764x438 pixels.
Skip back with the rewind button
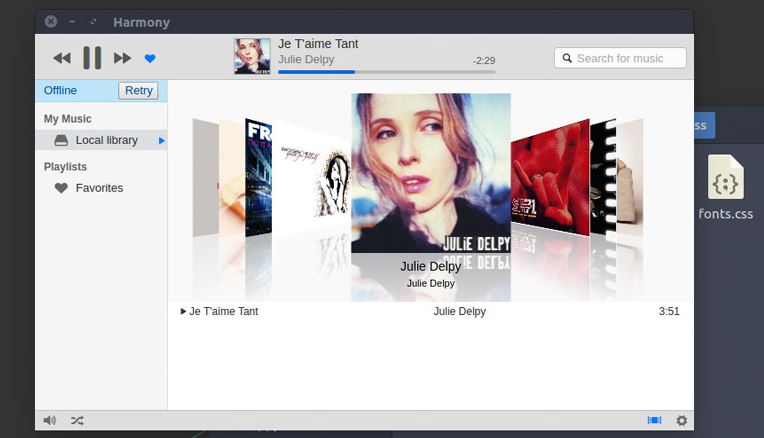click(x=62, y=58)
